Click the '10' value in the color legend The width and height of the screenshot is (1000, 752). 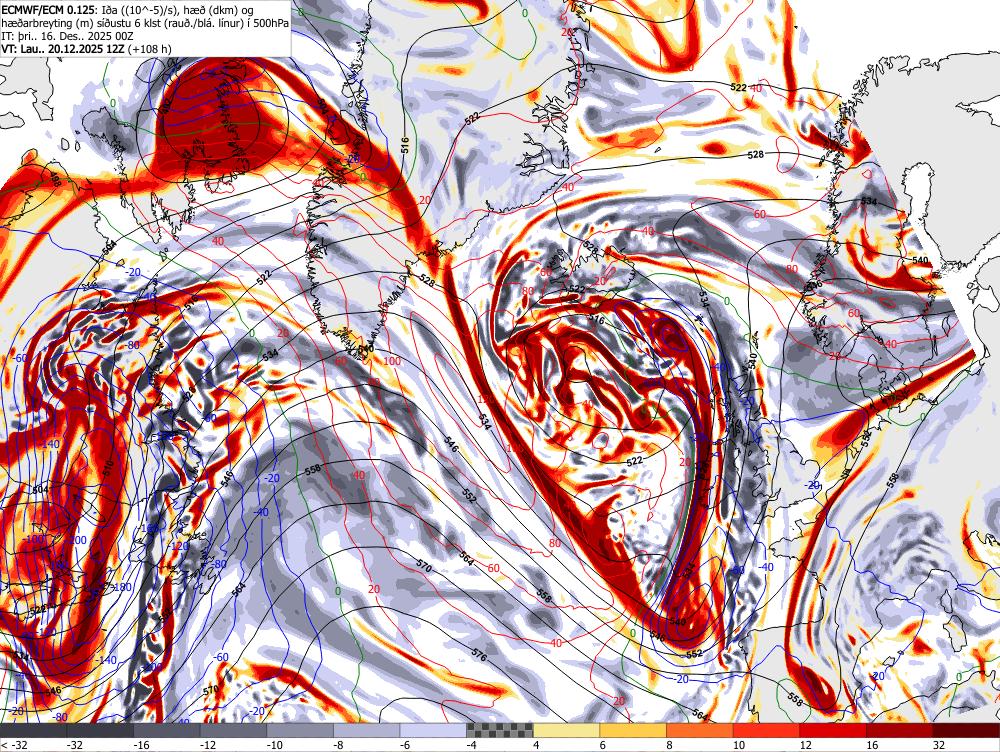[739, 745]
